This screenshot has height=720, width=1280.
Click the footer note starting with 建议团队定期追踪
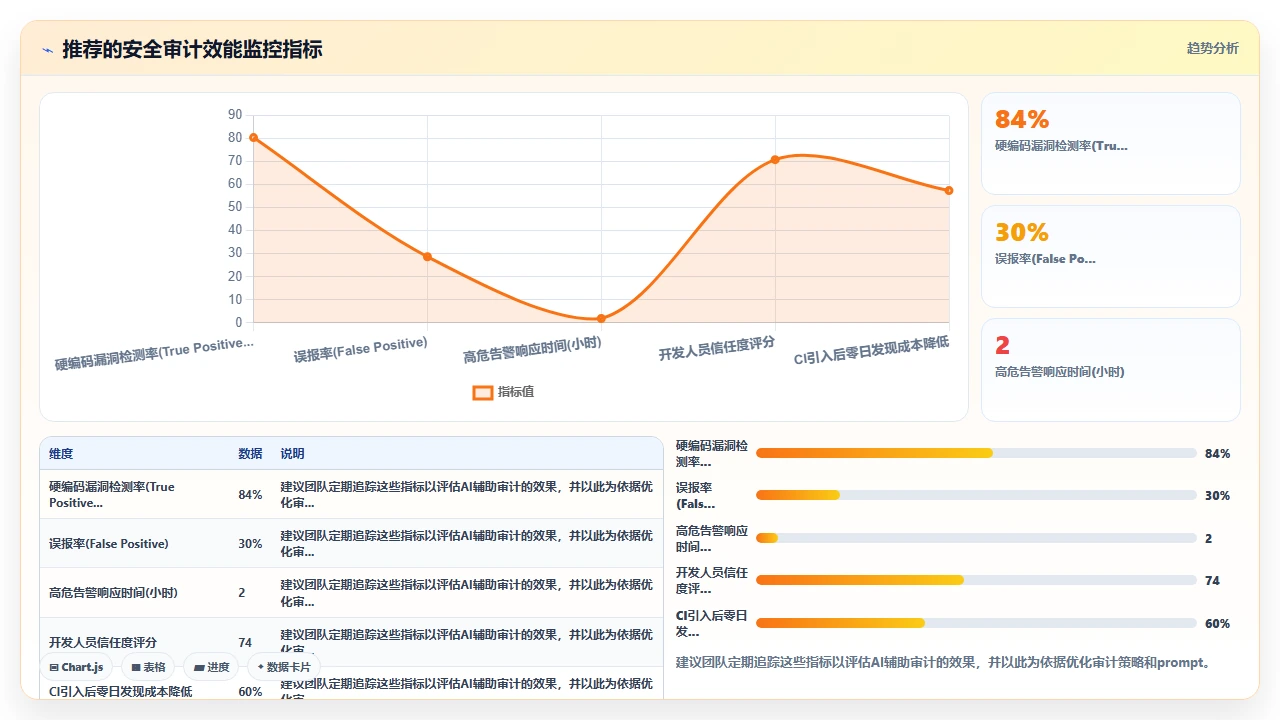point(943,662)
